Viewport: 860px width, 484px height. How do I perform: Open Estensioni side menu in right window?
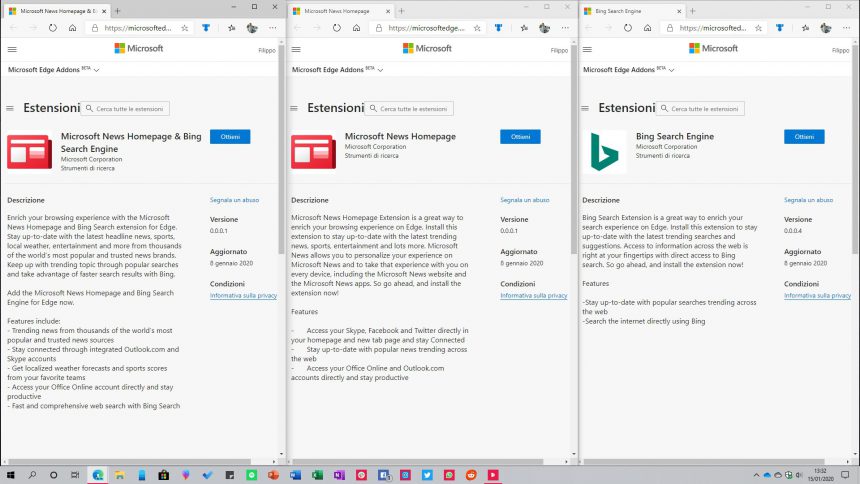[x=585, y=109]
